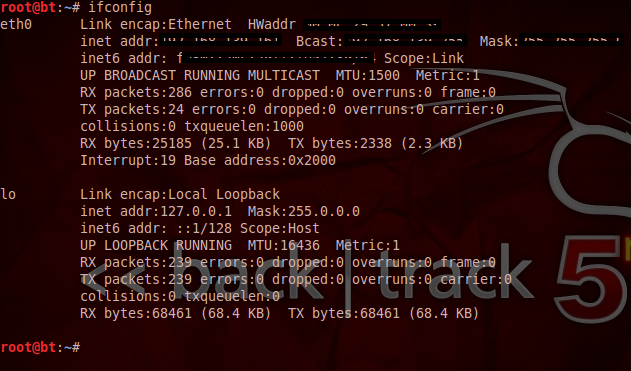Image resolution: width=631 pixels, height=371 pixels.
Task: Click the 'MTU:1500' value
Action: 368,75
